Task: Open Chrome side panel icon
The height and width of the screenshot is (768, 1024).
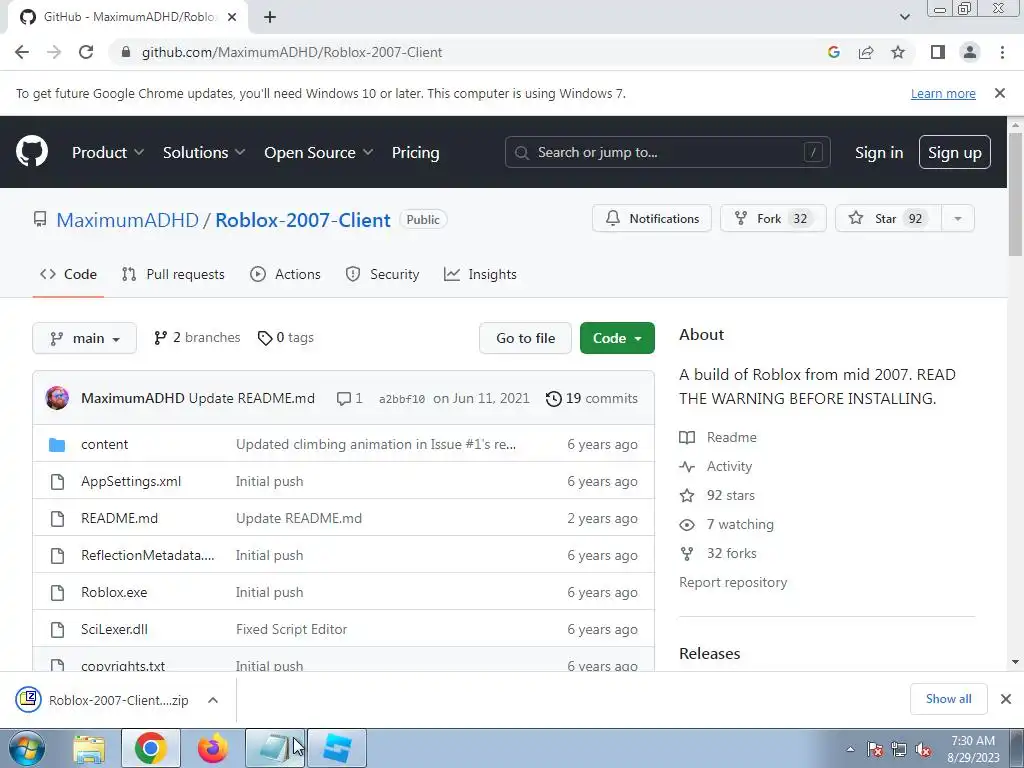Action: point(938,52)
